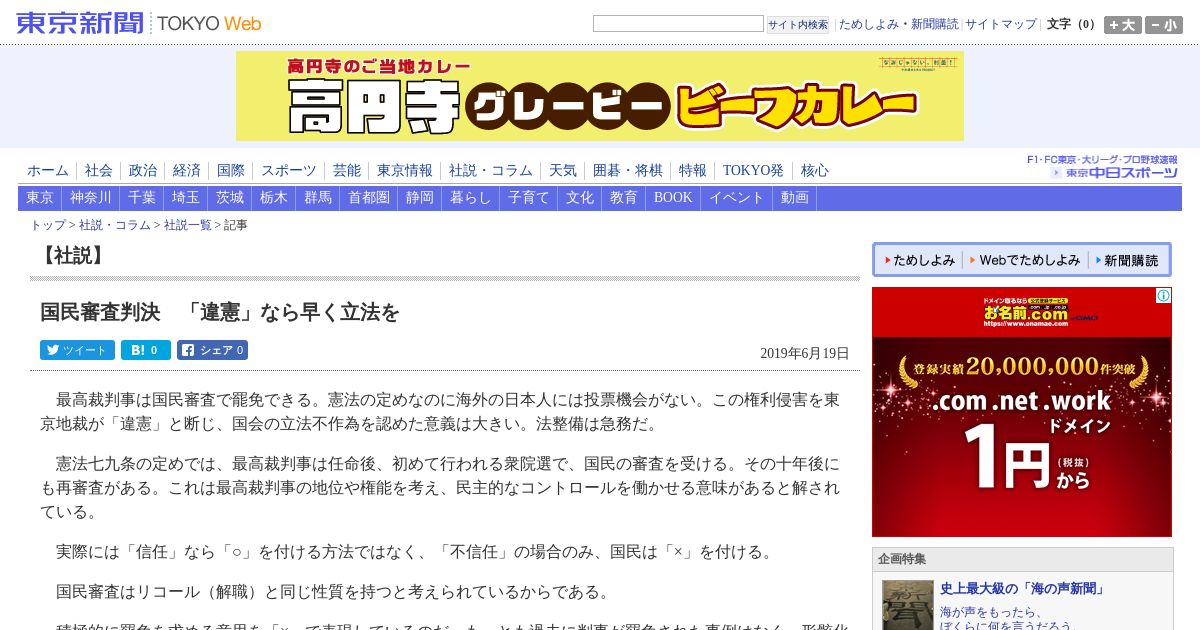The width and height of the screenshot is (1200, 630).
Task: Select the 暮らし tab
Action: 471,198
